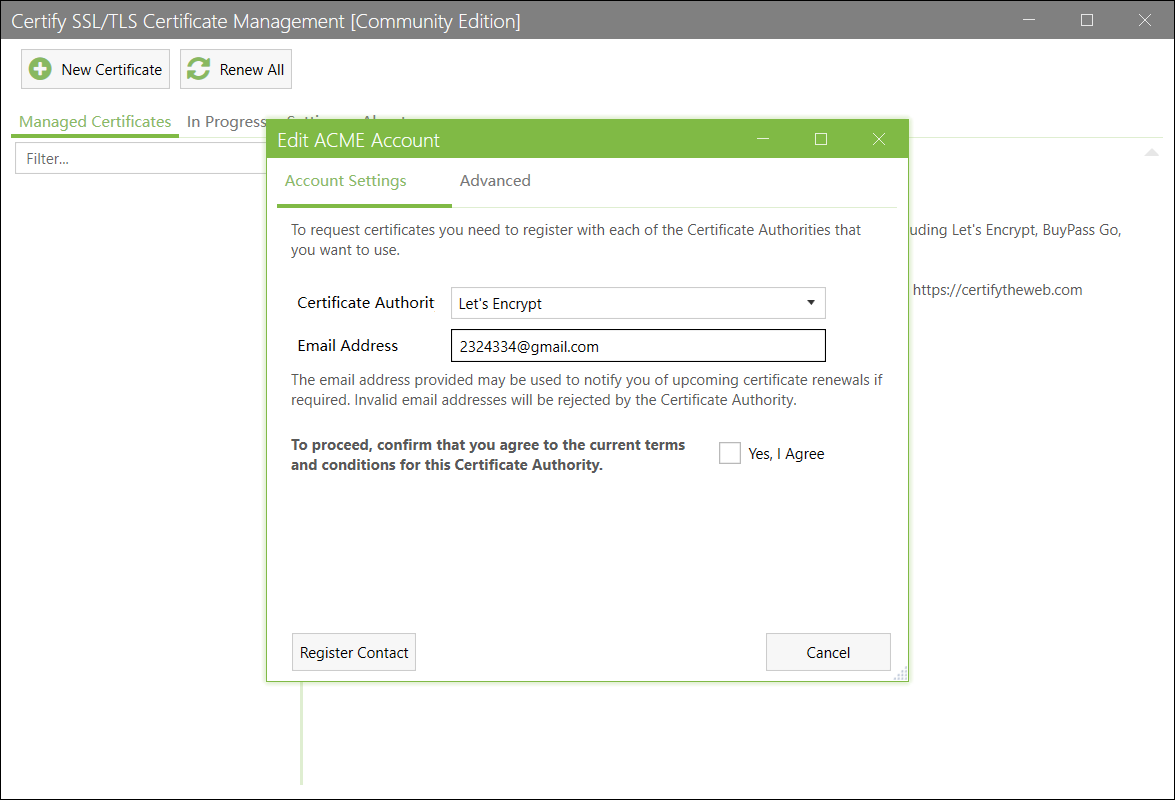Viewport: 1175px width, 800px height.
Task: Switch to the Account Settings tab
Action: coord(345,181)
